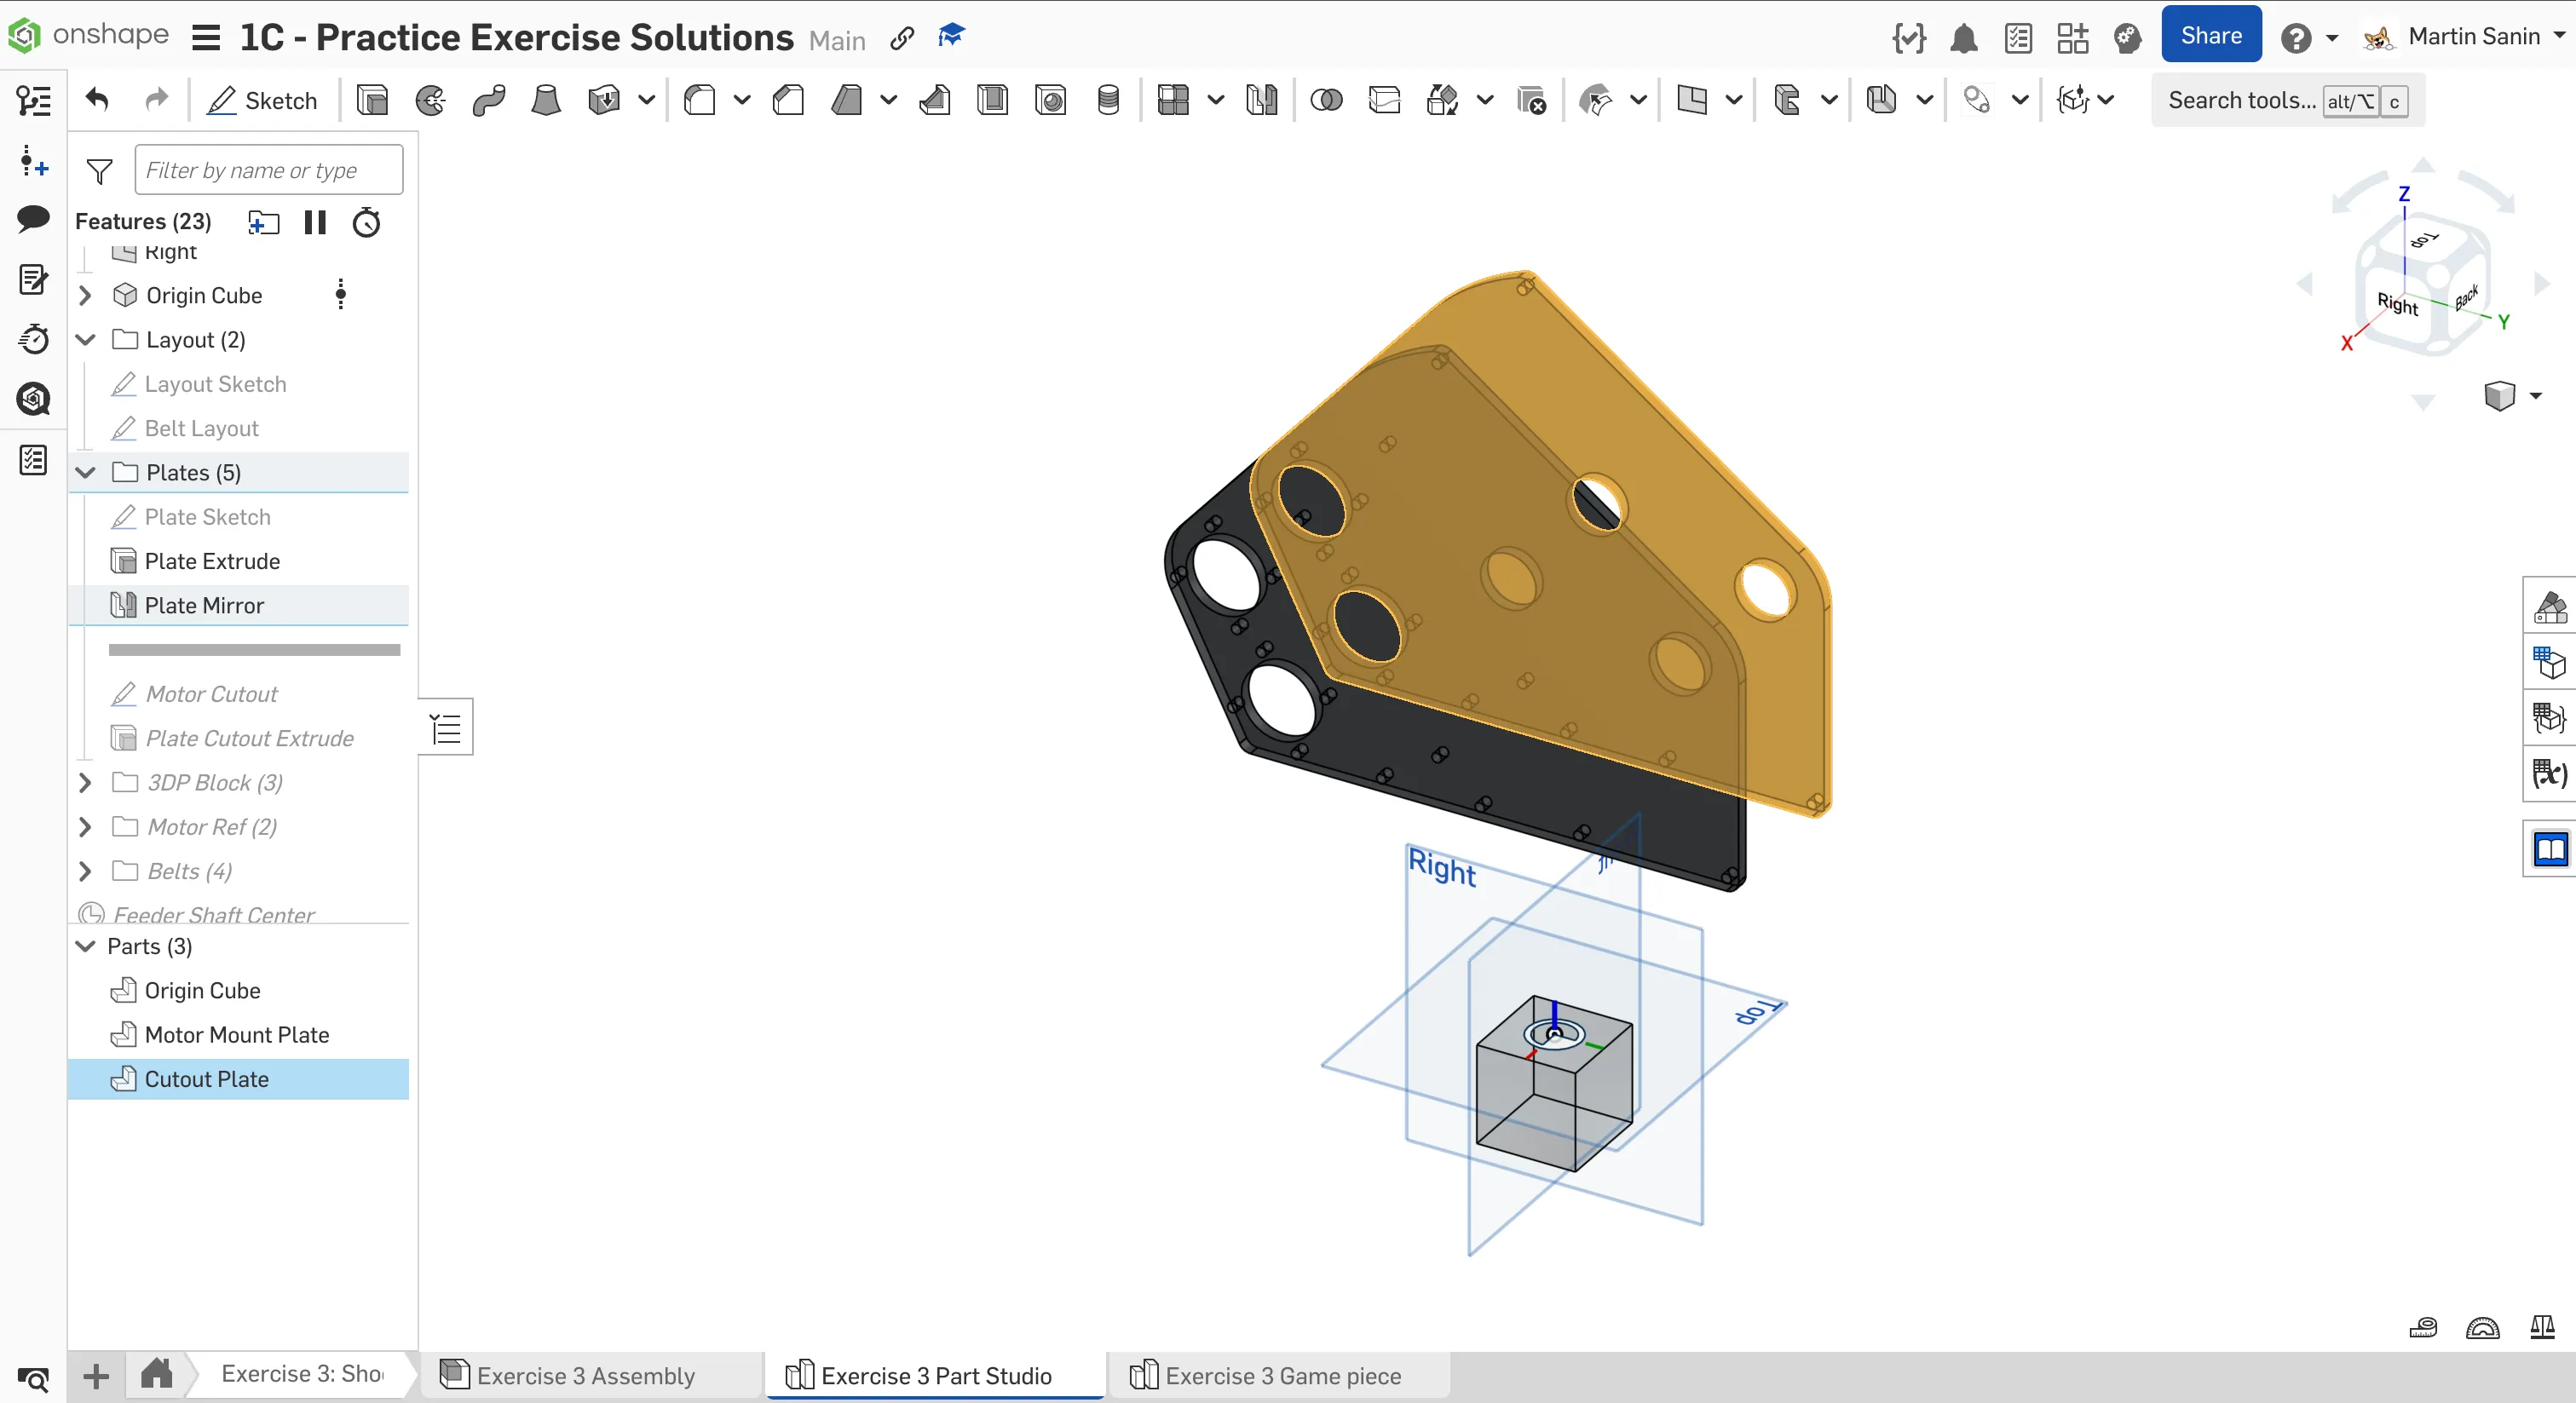Click the Sweep tool icon

(x=489, y=100)
